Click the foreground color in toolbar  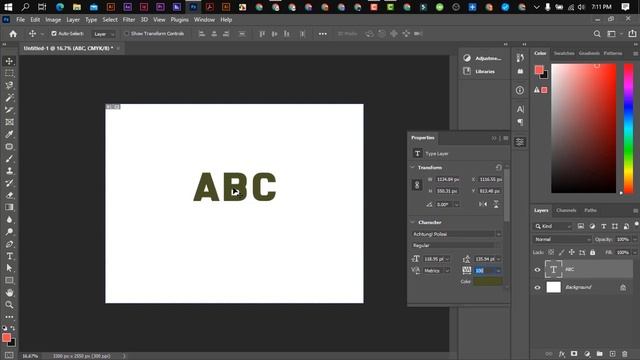[x=6, y=338]
